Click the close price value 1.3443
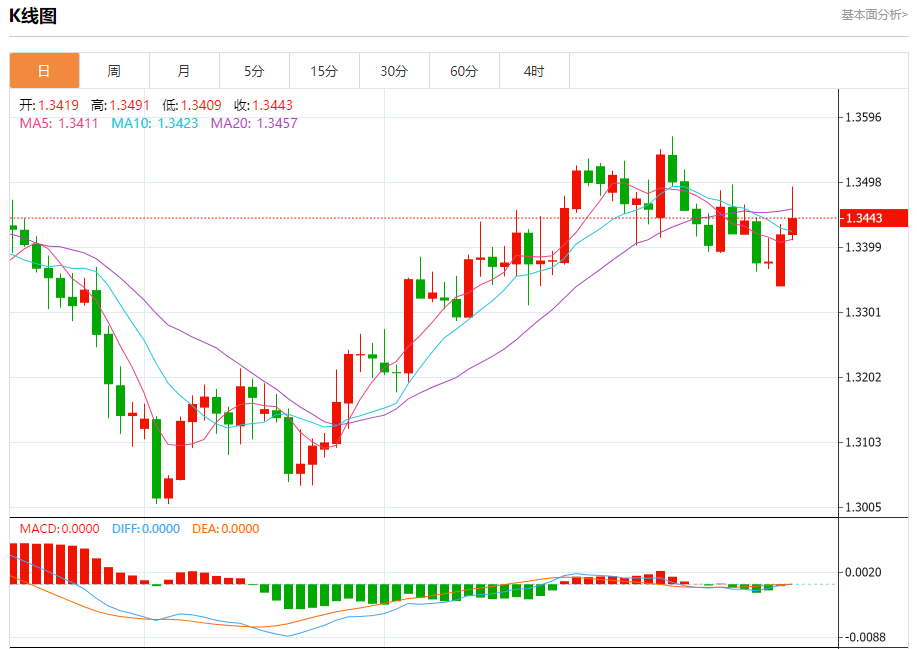Viewport: 917px width, 649px height. click(x=273, y=105)
